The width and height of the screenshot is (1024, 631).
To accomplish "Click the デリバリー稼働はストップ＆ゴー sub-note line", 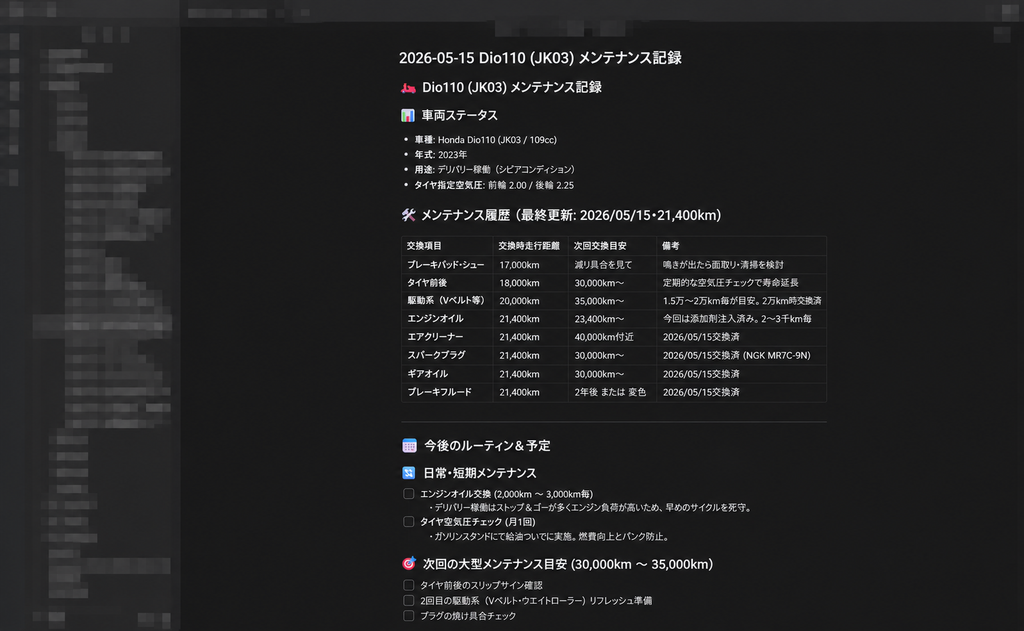I will click(590, 508).
